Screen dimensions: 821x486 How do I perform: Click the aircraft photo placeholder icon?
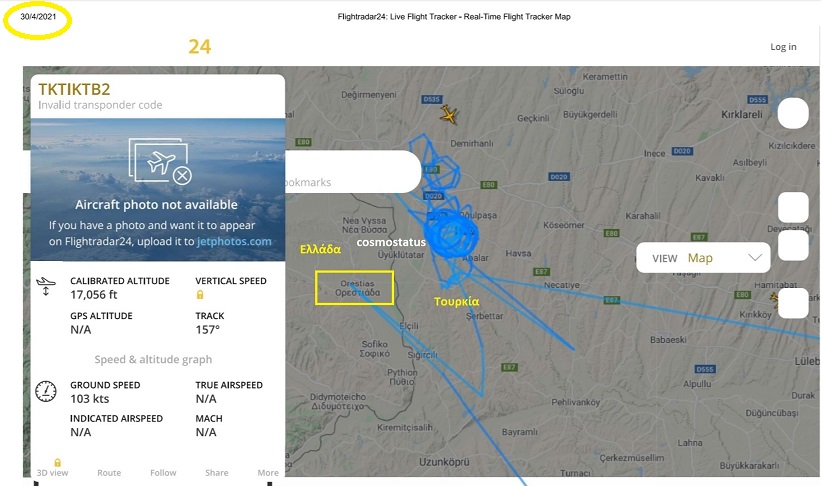pos(160,161)
